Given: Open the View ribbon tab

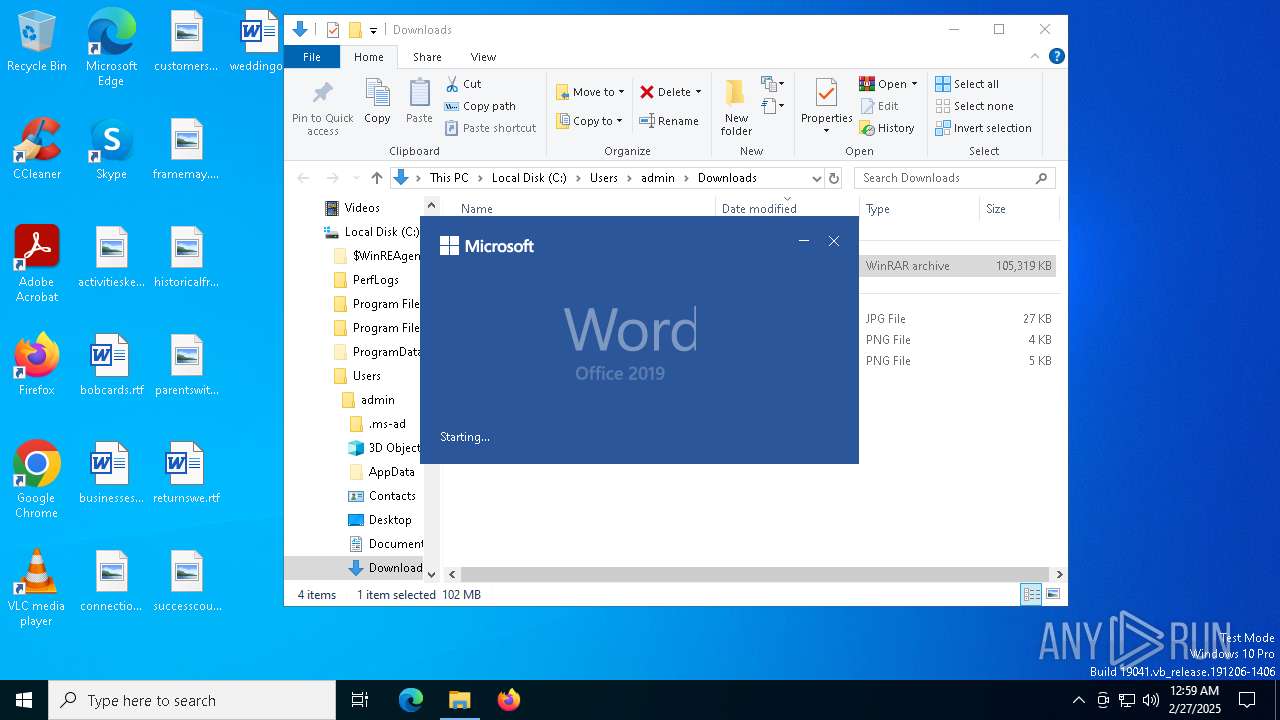Looking at the screenshot, I should 483,57.
